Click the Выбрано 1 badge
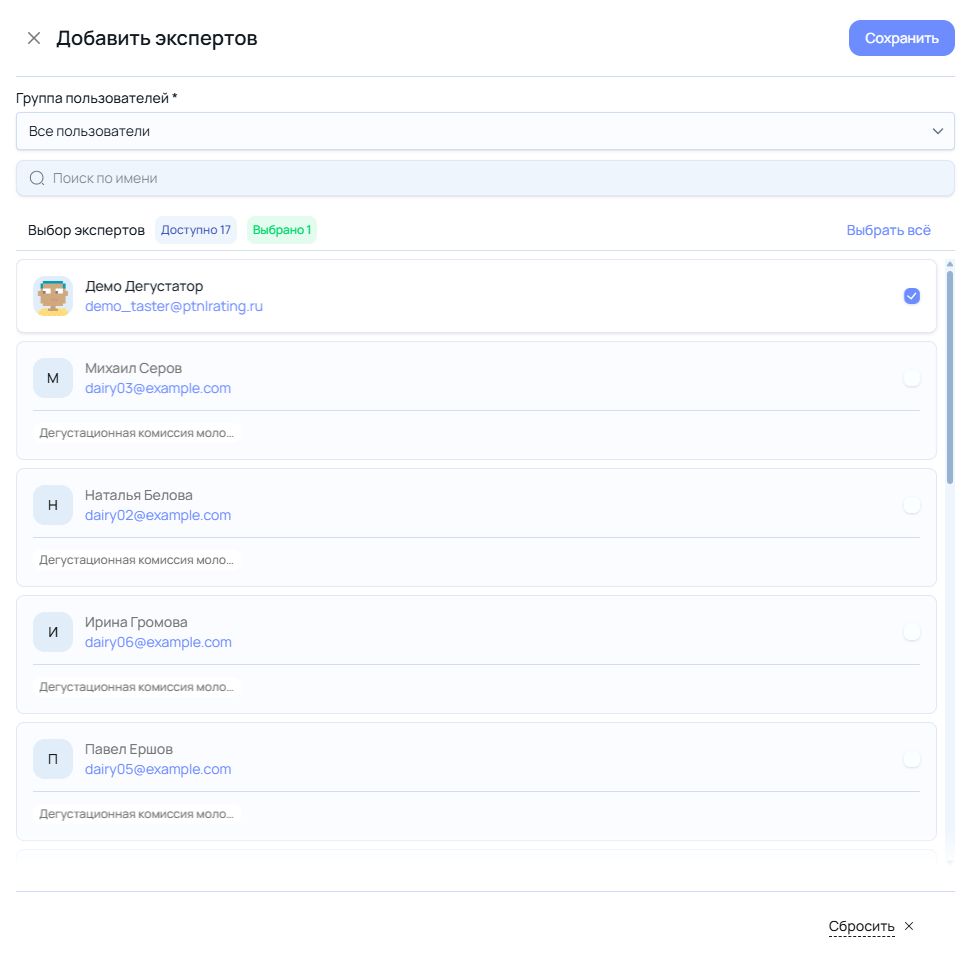 click(x=282, y=230)
